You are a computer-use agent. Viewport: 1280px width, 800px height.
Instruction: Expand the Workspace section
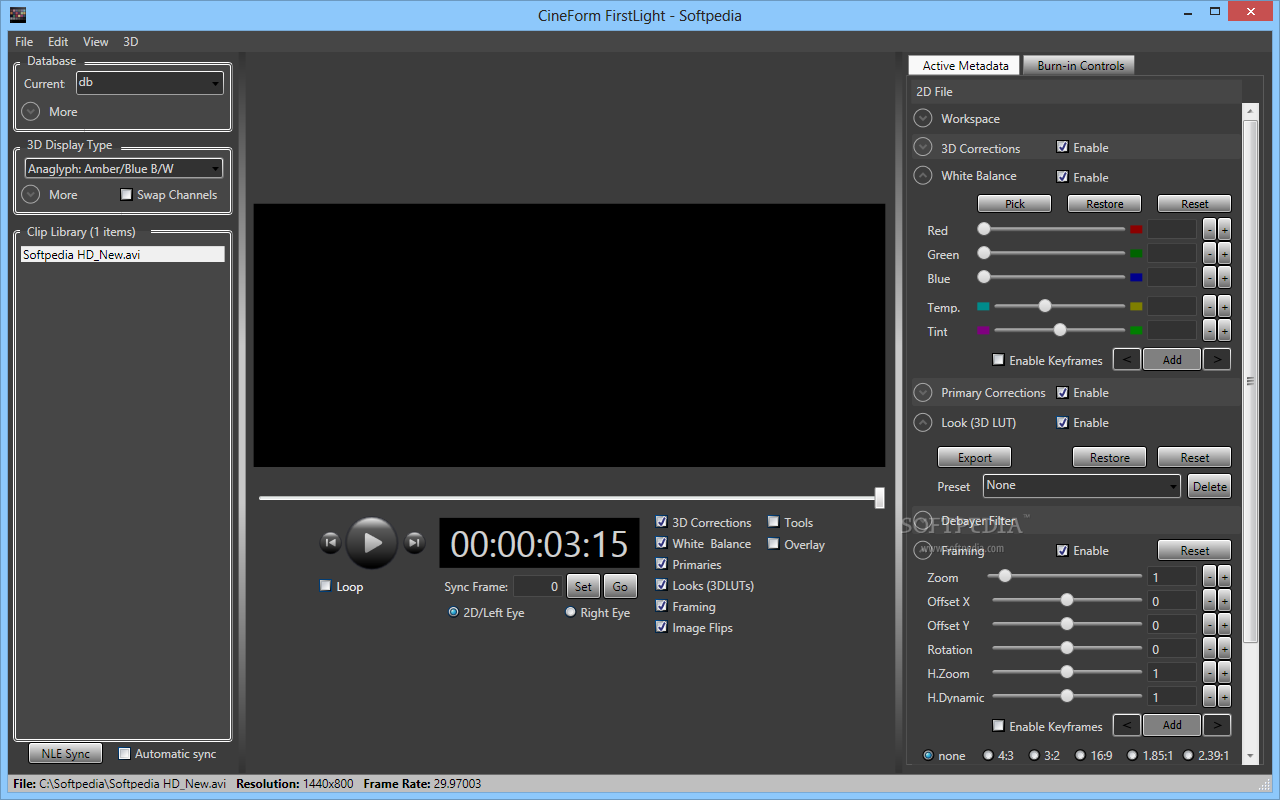tap(923, 118)
